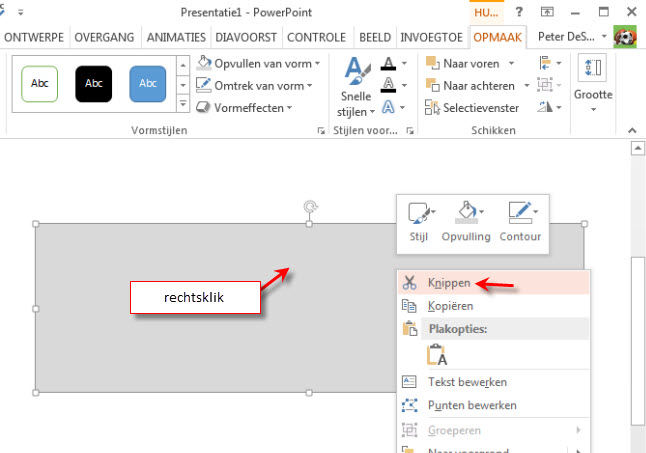Open Peter DeS... account menu
The image size is (646, 453).
(573, 37)
